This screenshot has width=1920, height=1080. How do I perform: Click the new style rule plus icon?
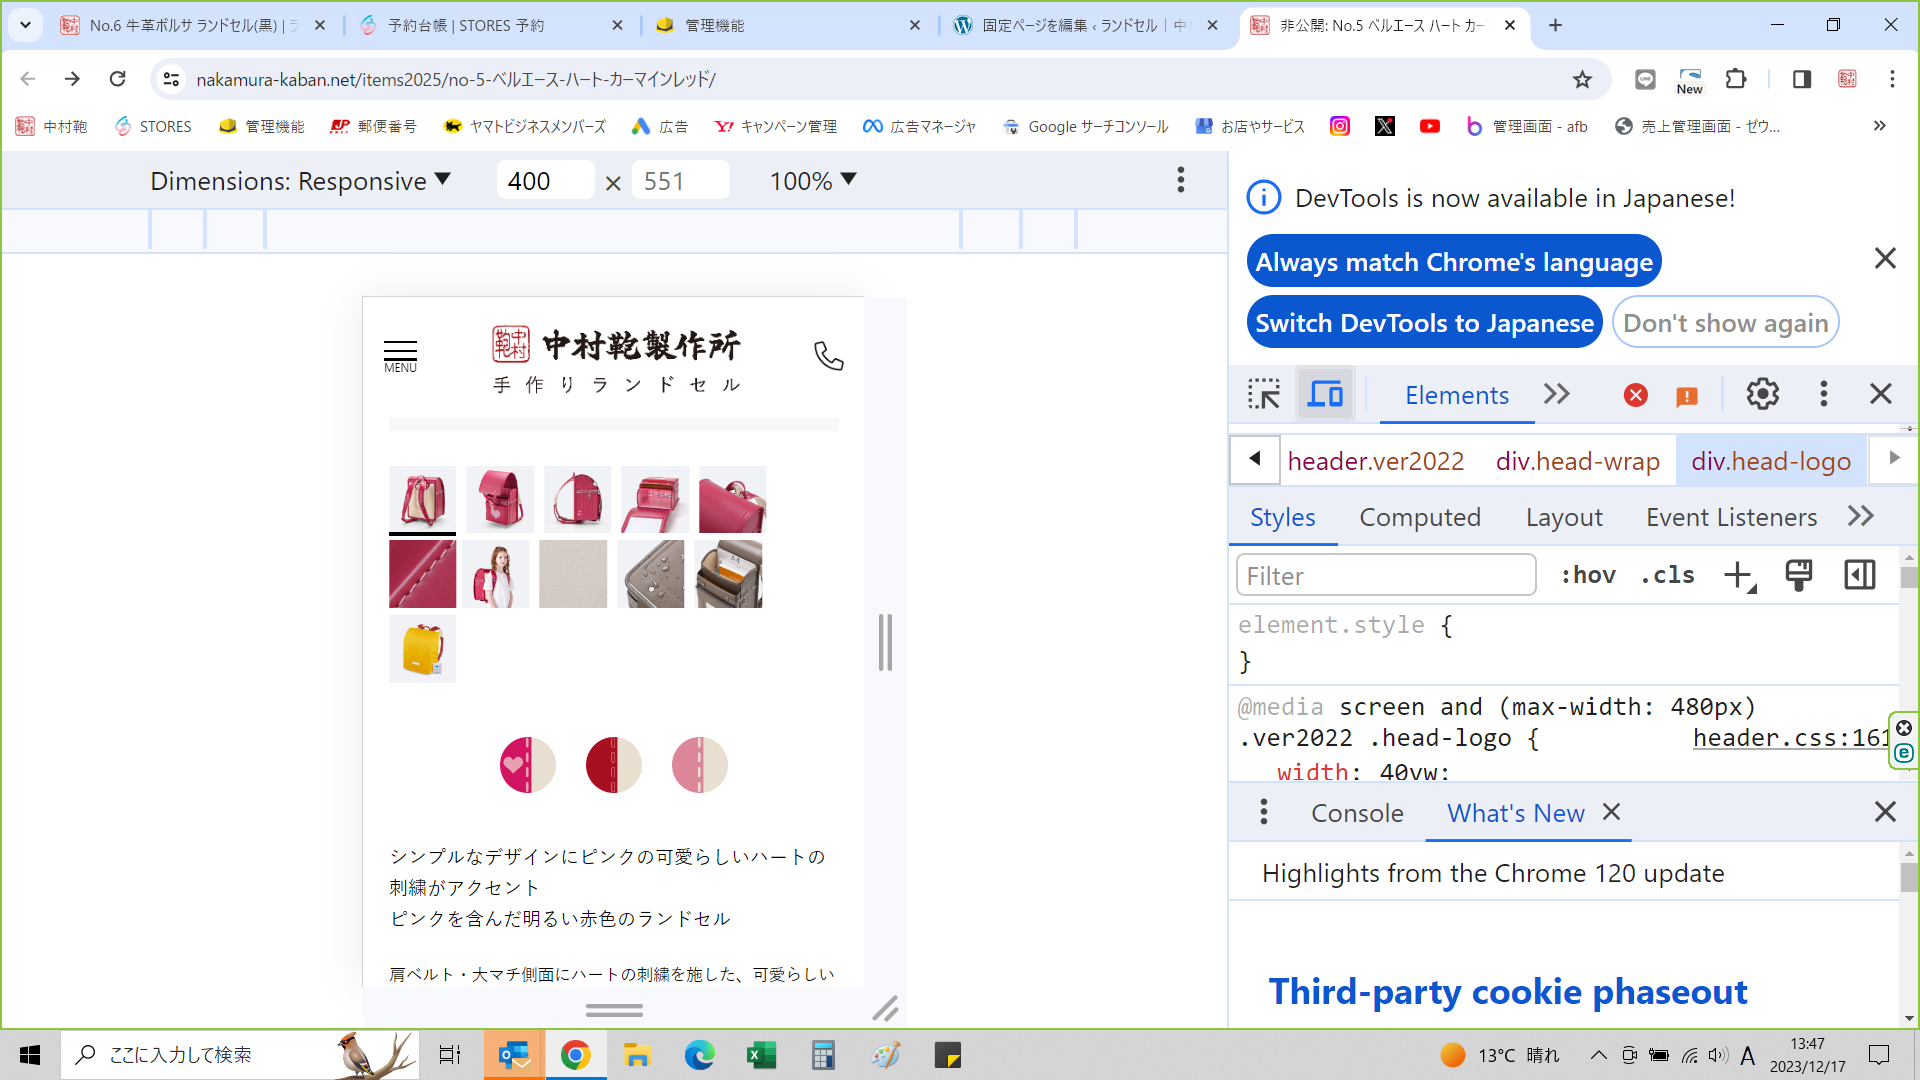click(x=1739, y=575)
